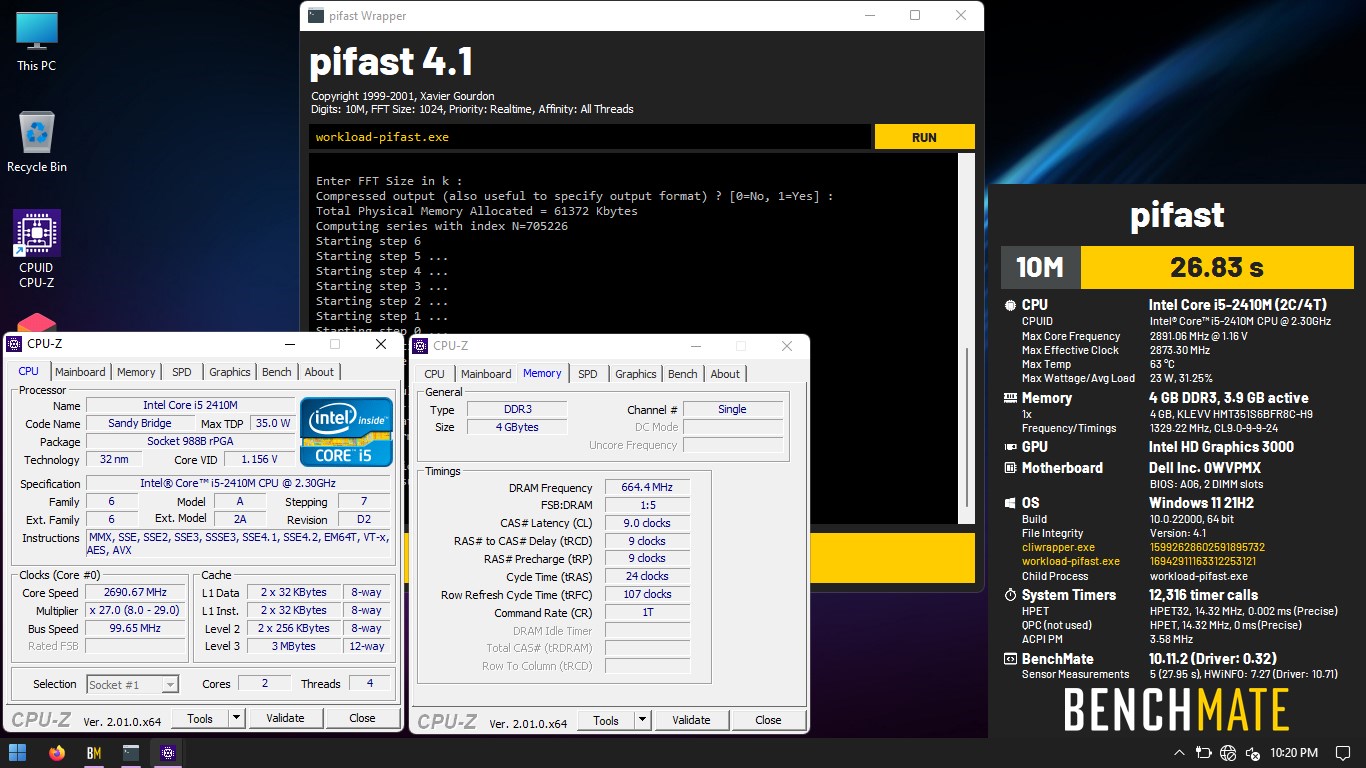Open the Bench tab in left CPU-Z
This screenshot has width=1366, height=768.
coord(277,372)
